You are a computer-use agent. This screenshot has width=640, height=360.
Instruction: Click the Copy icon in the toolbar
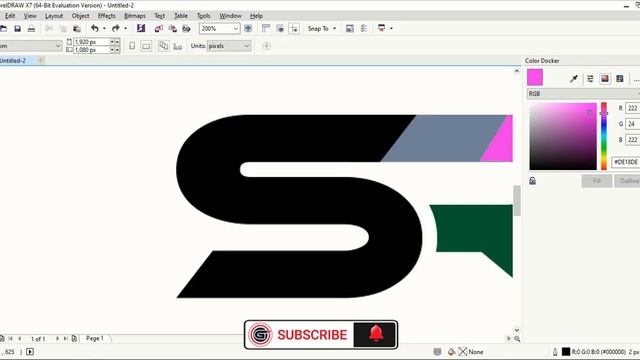point(63,29)
